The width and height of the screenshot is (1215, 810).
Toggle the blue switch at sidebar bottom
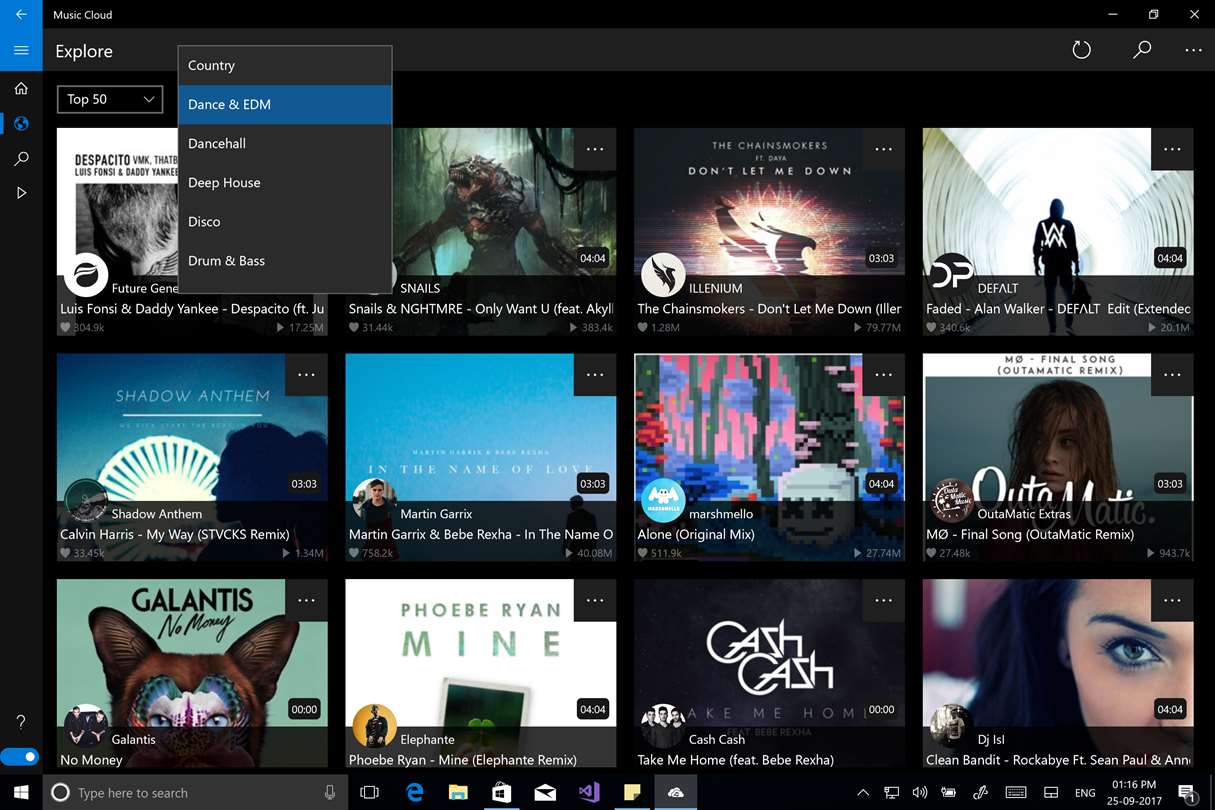click(19, 757)
